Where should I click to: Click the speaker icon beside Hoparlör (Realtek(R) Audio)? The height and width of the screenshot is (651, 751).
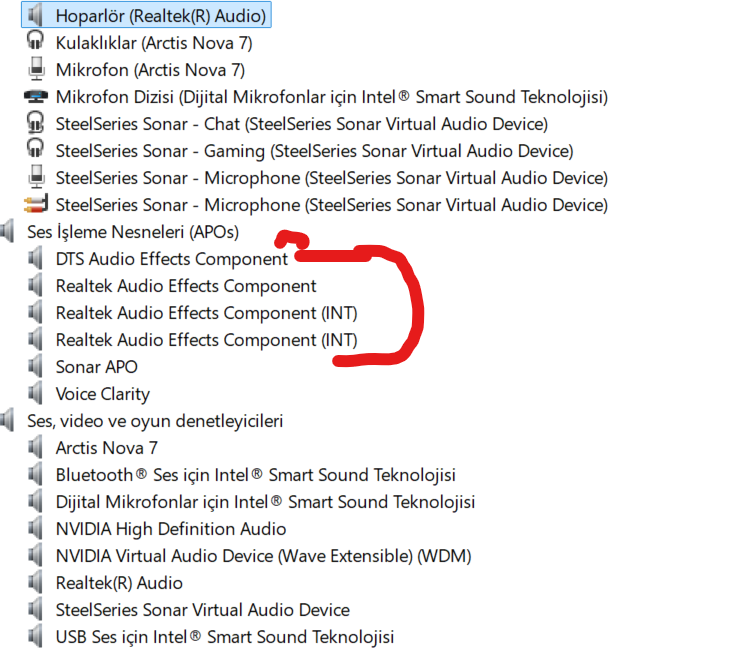35,15
